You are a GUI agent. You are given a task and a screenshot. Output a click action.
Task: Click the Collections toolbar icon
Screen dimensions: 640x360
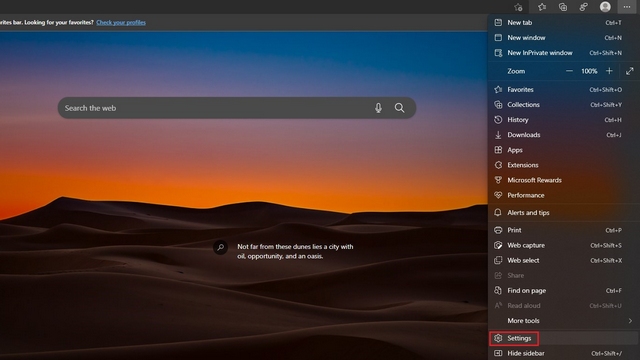[x=563, y=7]
